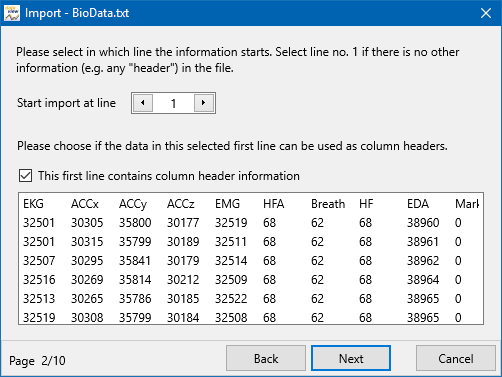502x377 pixels.
Task: Select the HF column header
Action: pos(366,204)
